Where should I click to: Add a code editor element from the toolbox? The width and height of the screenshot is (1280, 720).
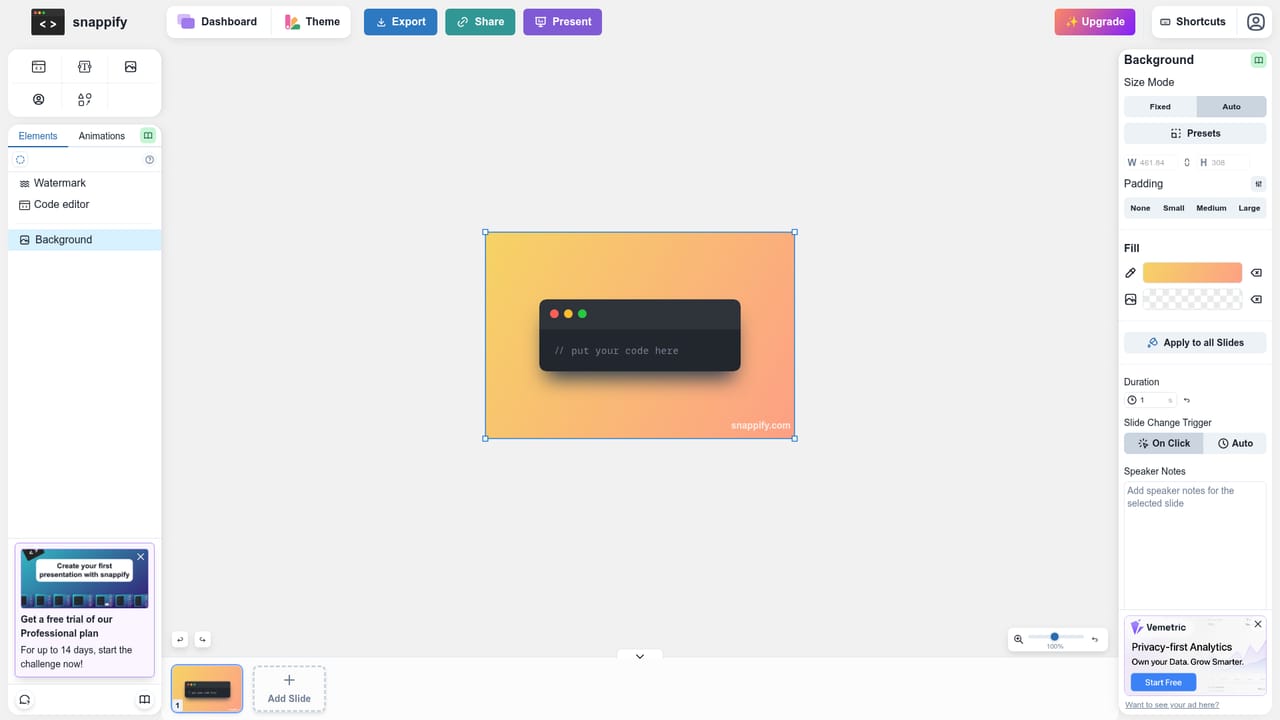click(x=38, y=67)
